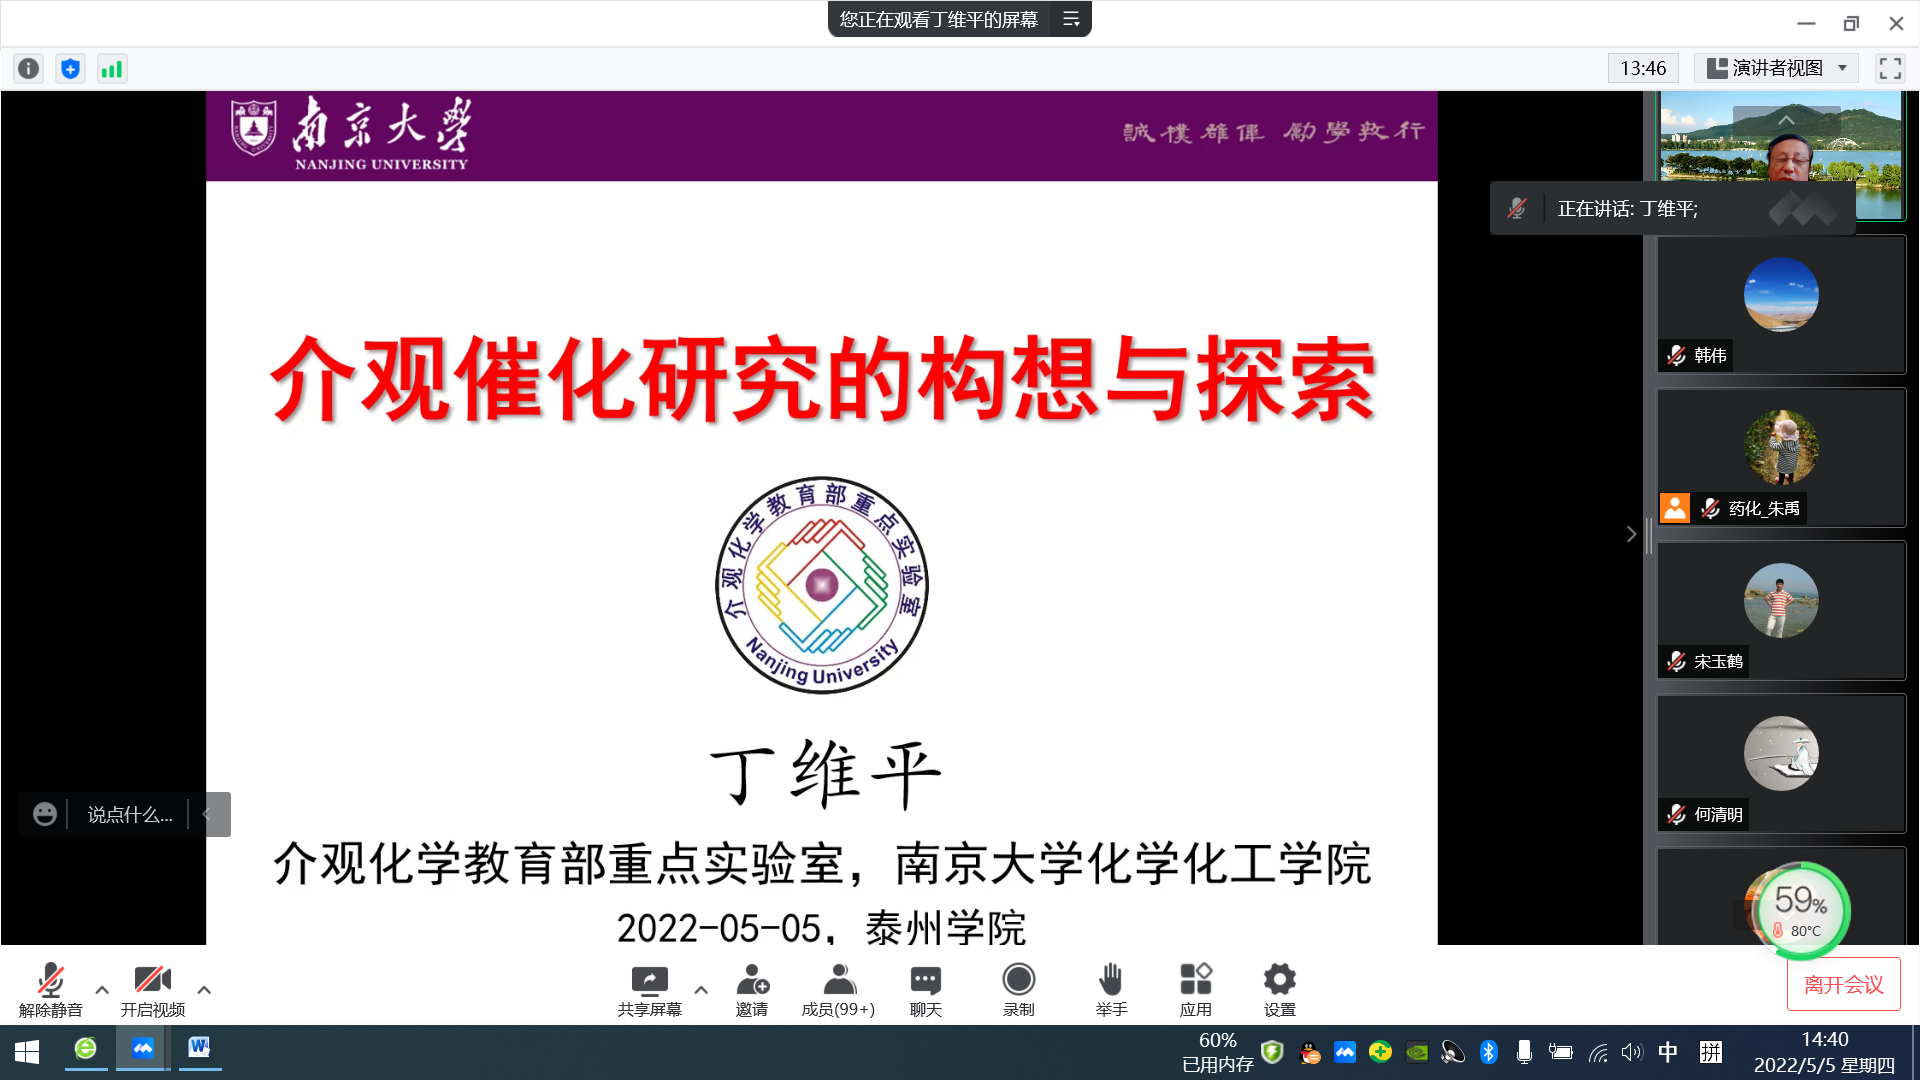Image resolution: width=1920 pixels, height=1080 pixels.
Task: Expand audio options arrow beside mute
Action: [x=102, y=990]
